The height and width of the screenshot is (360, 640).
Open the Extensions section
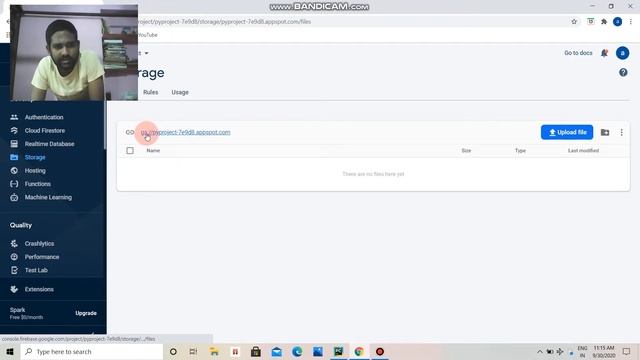[39, 289]
